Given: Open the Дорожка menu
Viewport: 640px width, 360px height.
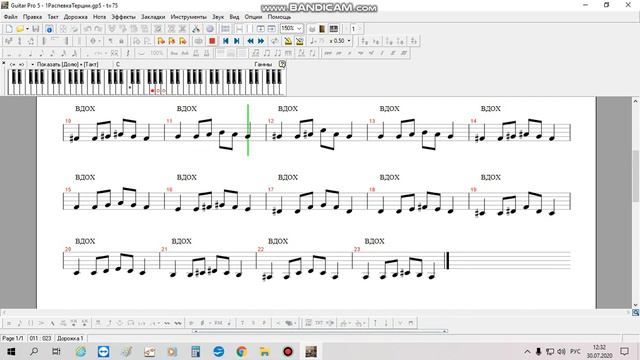Looking at the screenshot, I should pos(76,17).
